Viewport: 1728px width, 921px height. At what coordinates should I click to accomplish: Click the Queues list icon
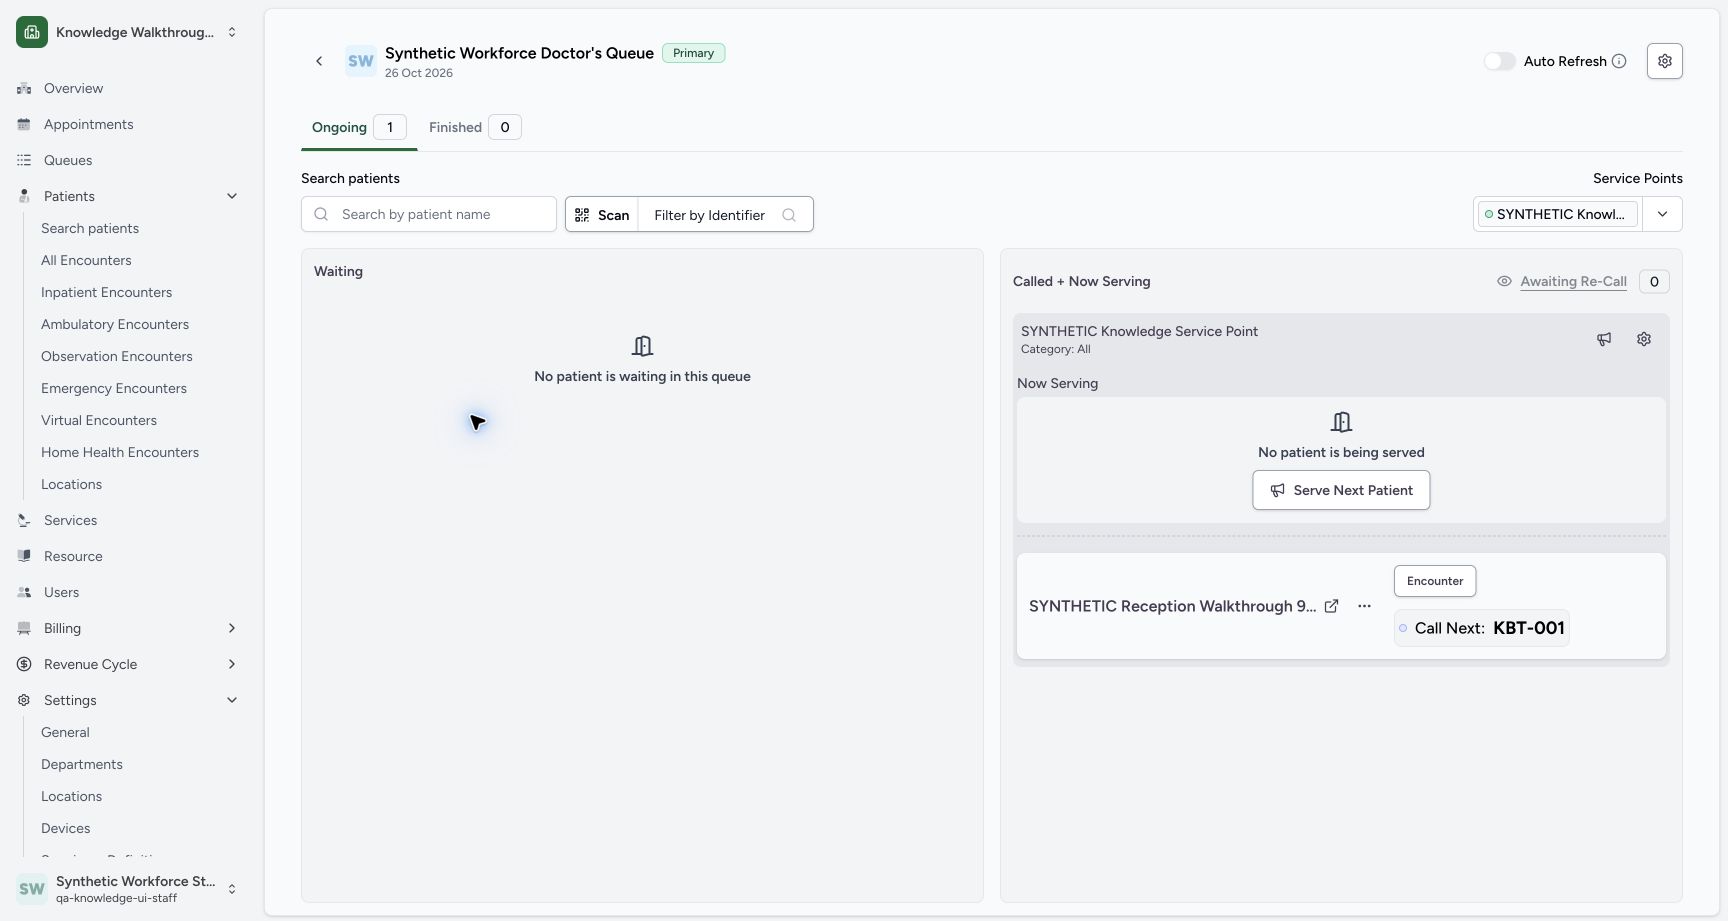(24, 160)
